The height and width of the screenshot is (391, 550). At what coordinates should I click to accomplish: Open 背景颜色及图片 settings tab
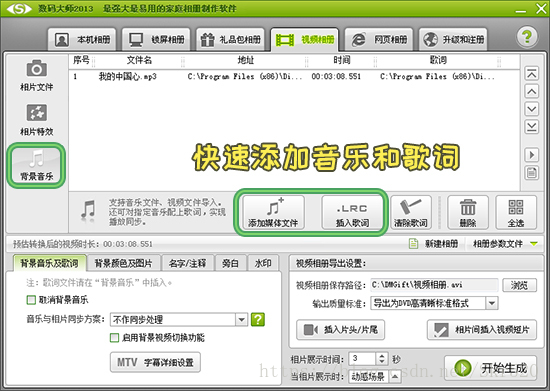pyautogui.click(x=123, y=263)
